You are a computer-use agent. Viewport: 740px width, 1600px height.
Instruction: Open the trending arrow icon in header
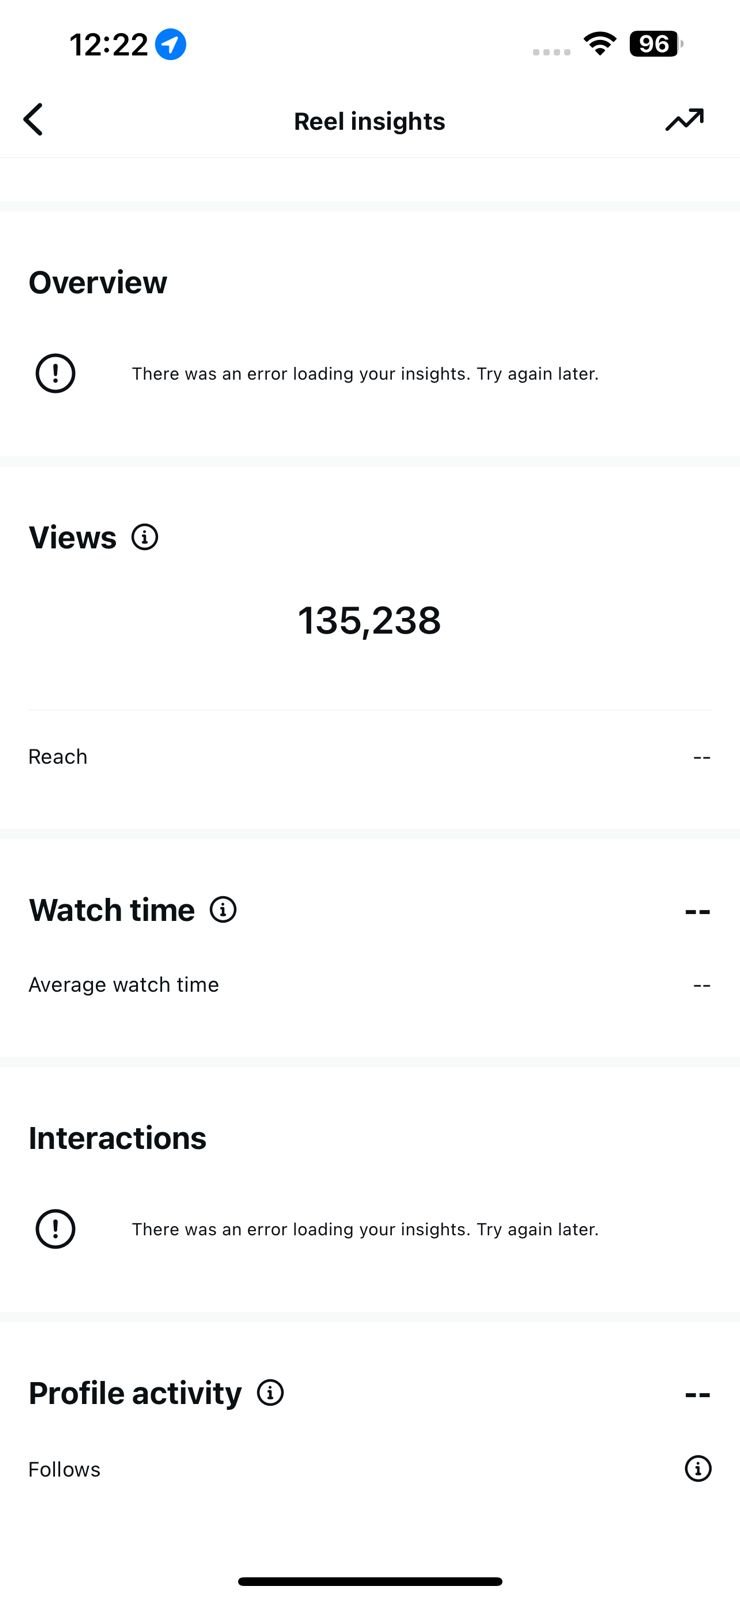point(685,120)
